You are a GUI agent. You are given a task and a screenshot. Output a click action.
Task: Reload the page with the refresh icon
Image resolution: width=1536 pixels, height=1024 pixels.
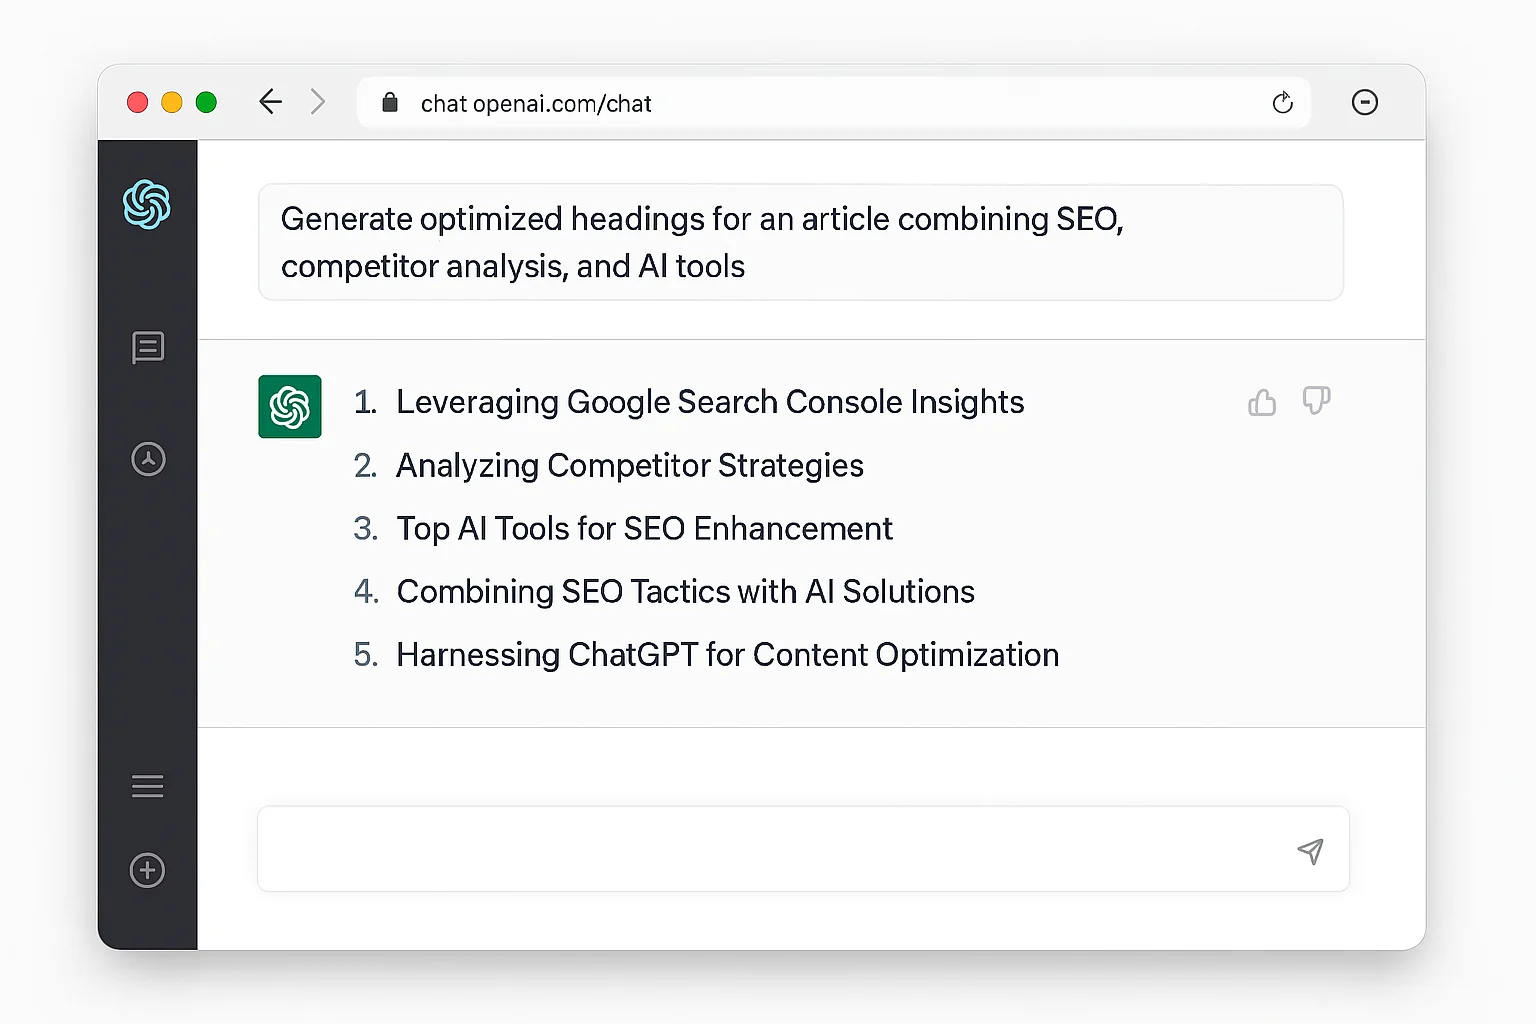pyautogui.click(x=1282, y=102)
